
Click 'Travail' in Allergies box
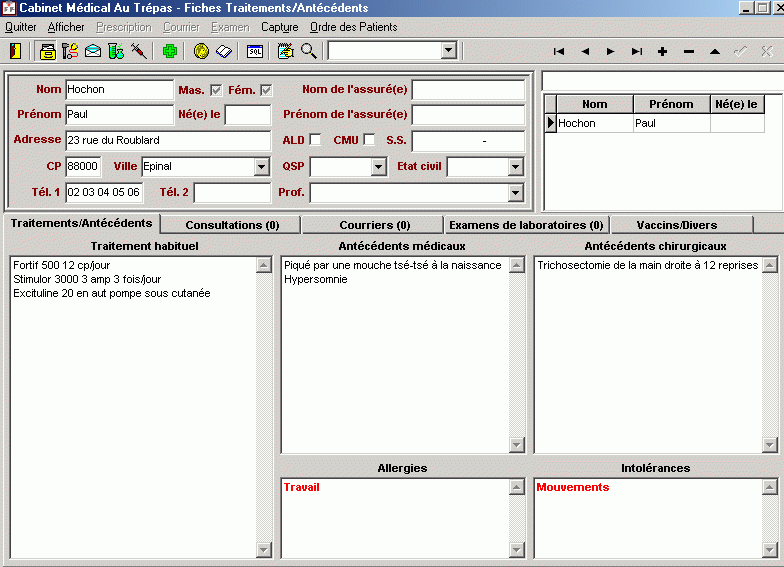click(x=302, y=487)
